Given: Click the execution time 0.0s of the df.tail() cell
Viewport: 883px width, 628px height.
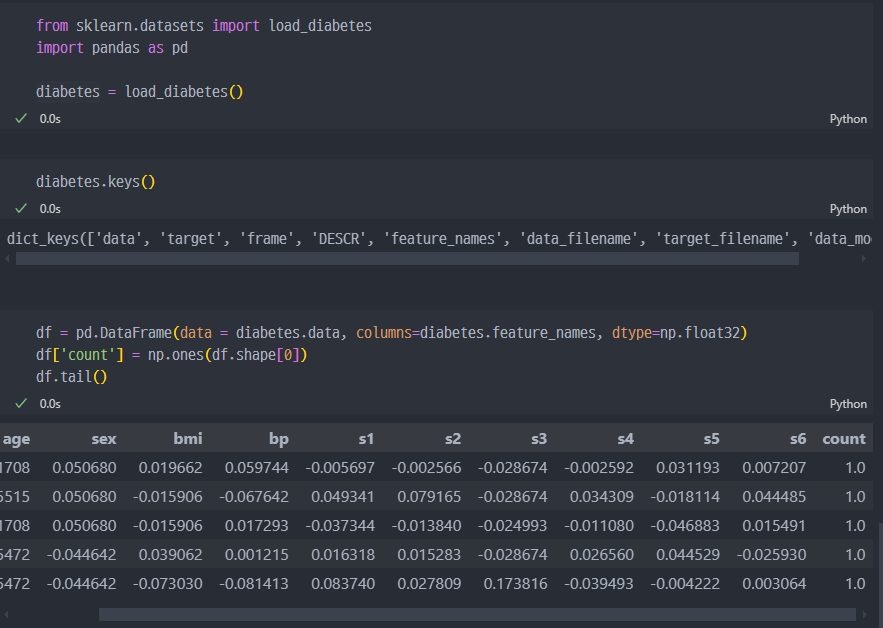Looking at the screenshot, I should [x=50, y=404].
